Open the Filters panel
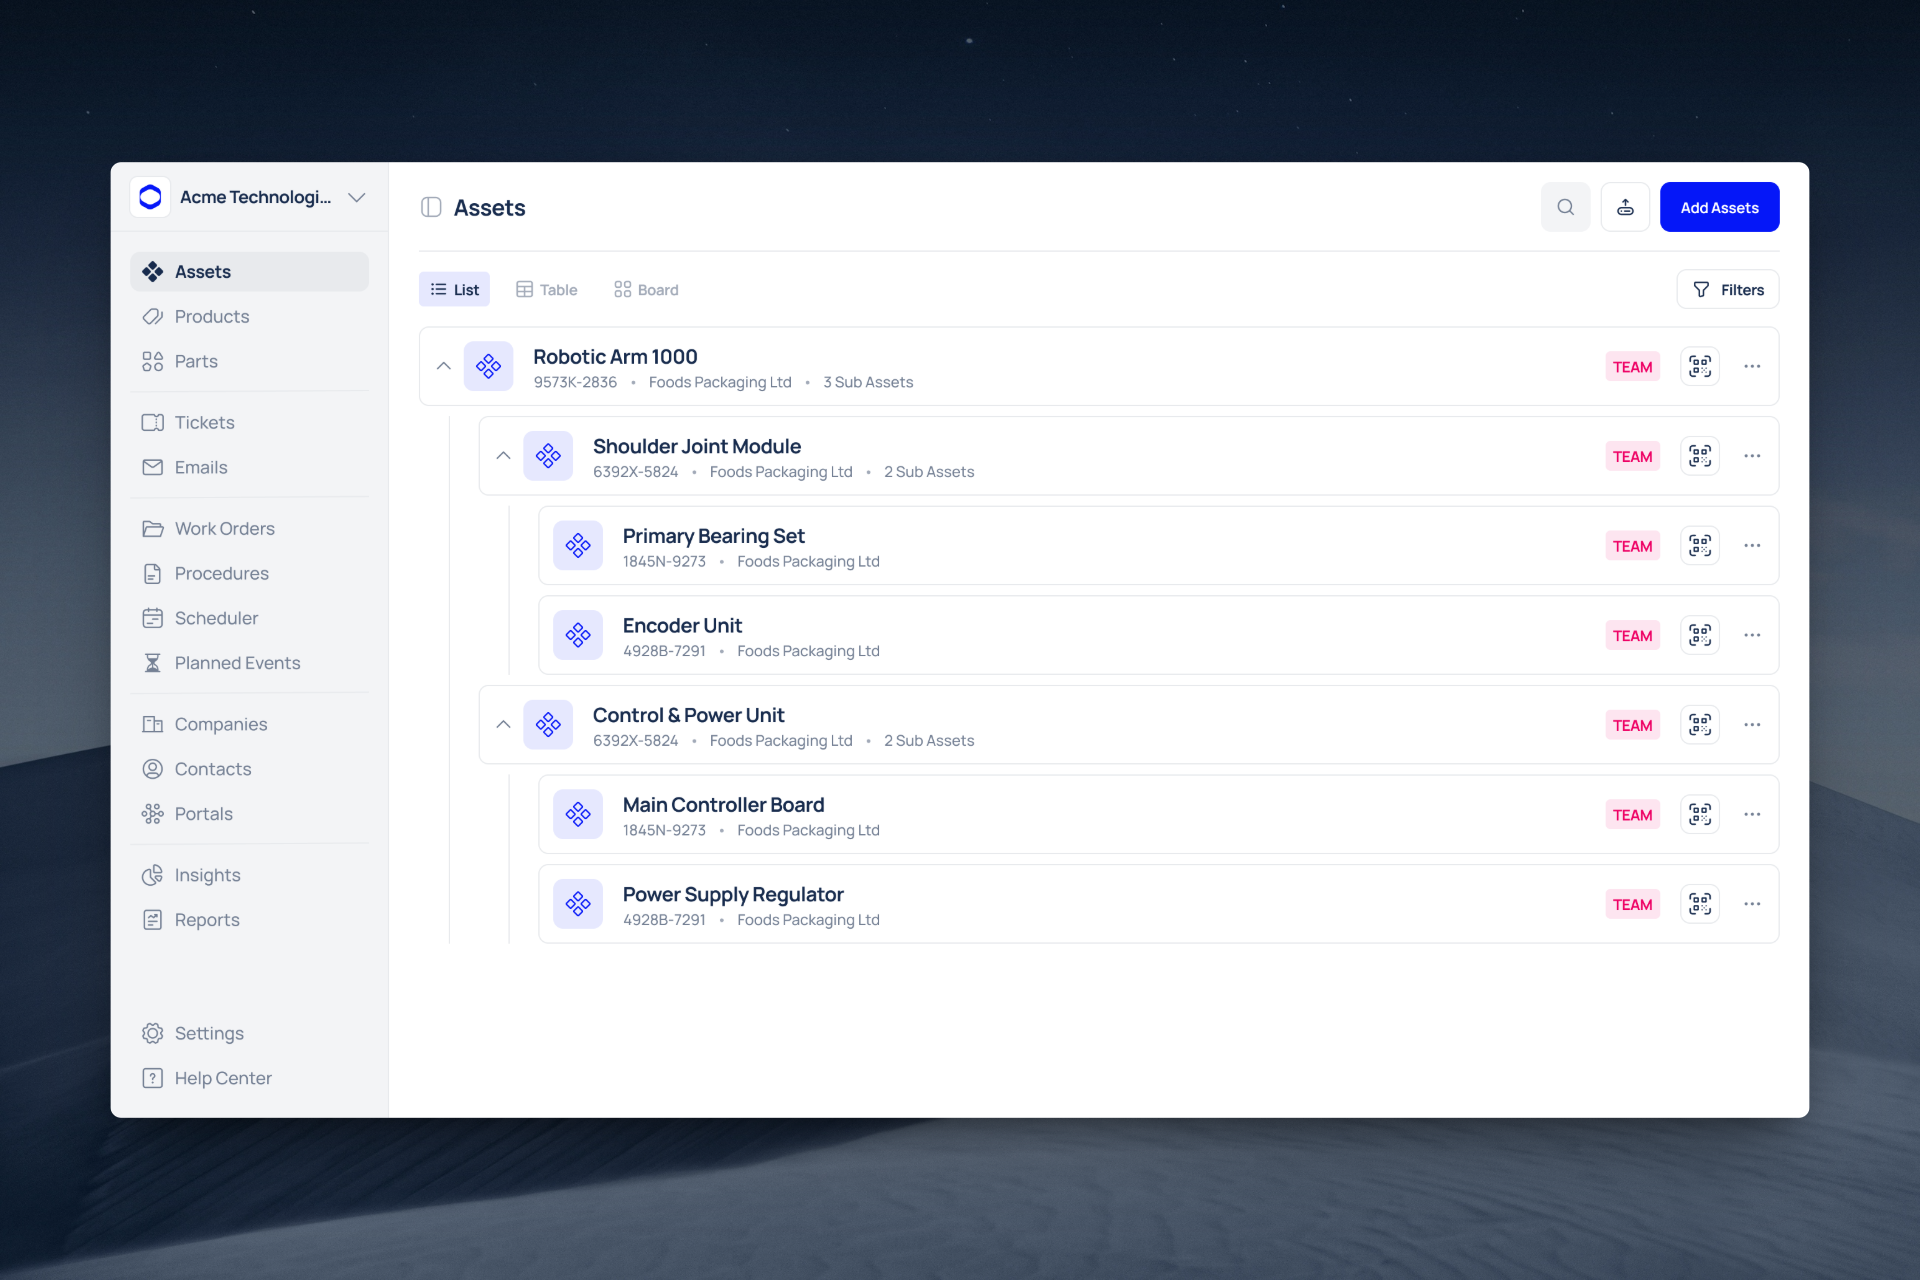The width and height of the screenshot is (1920, 1280). (1728, 289)
